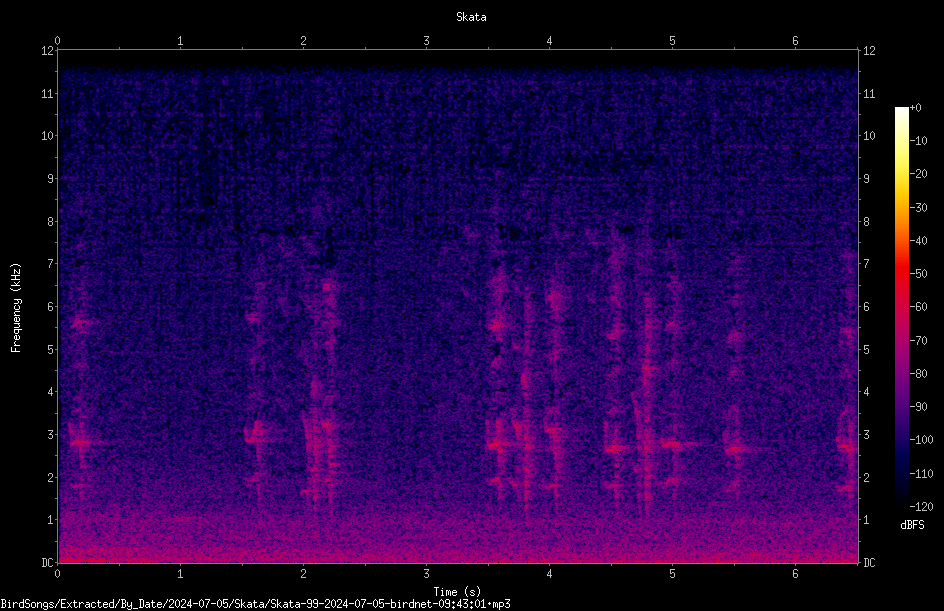Click the file path ending in 09:43:01.mp3
The width and height of the screenshot is (944, 611).
point(255,604)
